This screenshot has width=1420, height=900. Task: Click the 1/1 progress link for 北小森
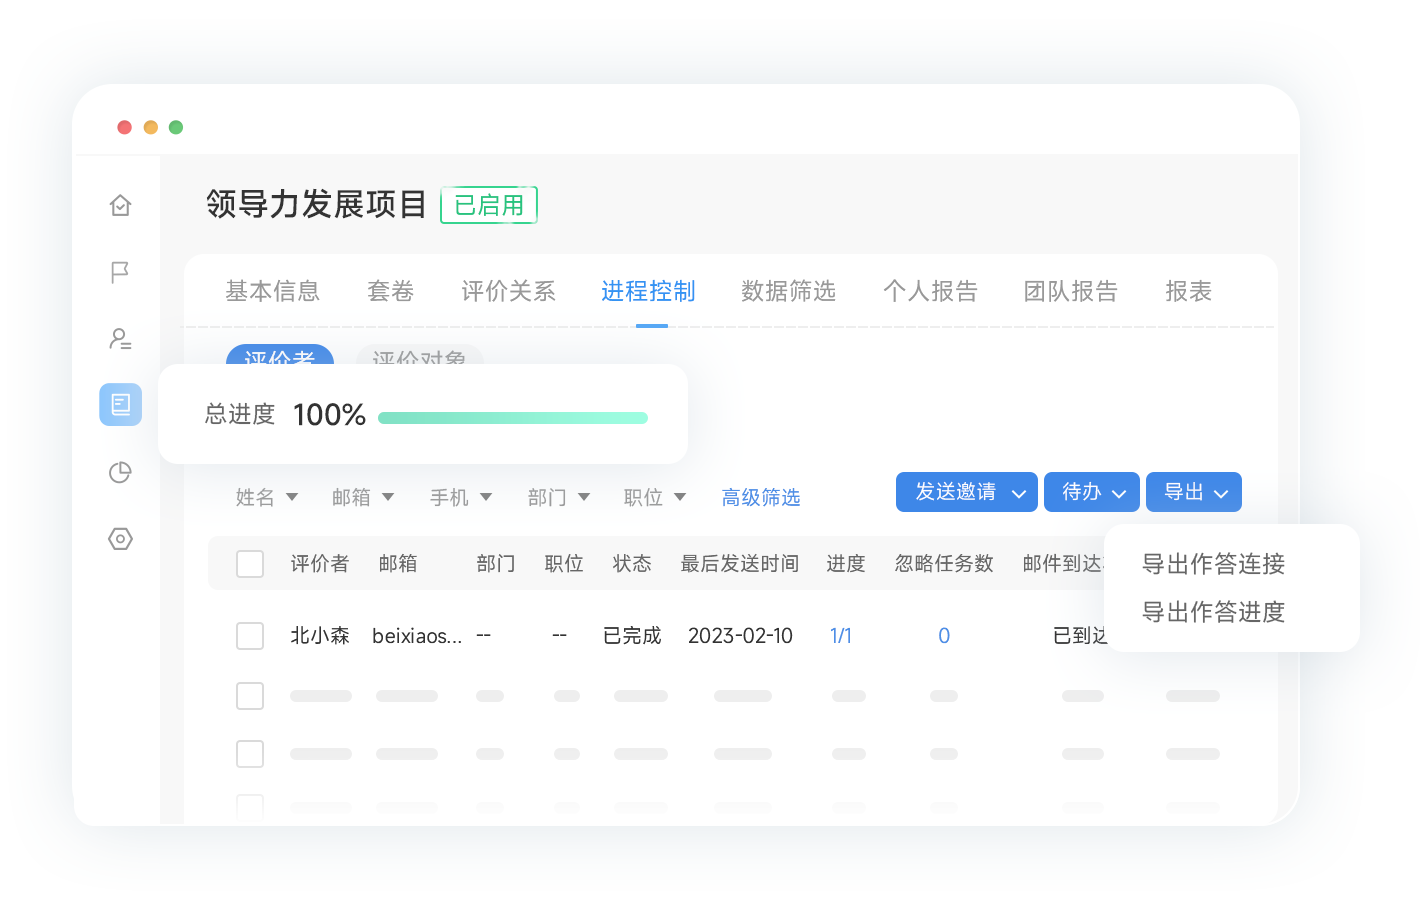point(841,636)
